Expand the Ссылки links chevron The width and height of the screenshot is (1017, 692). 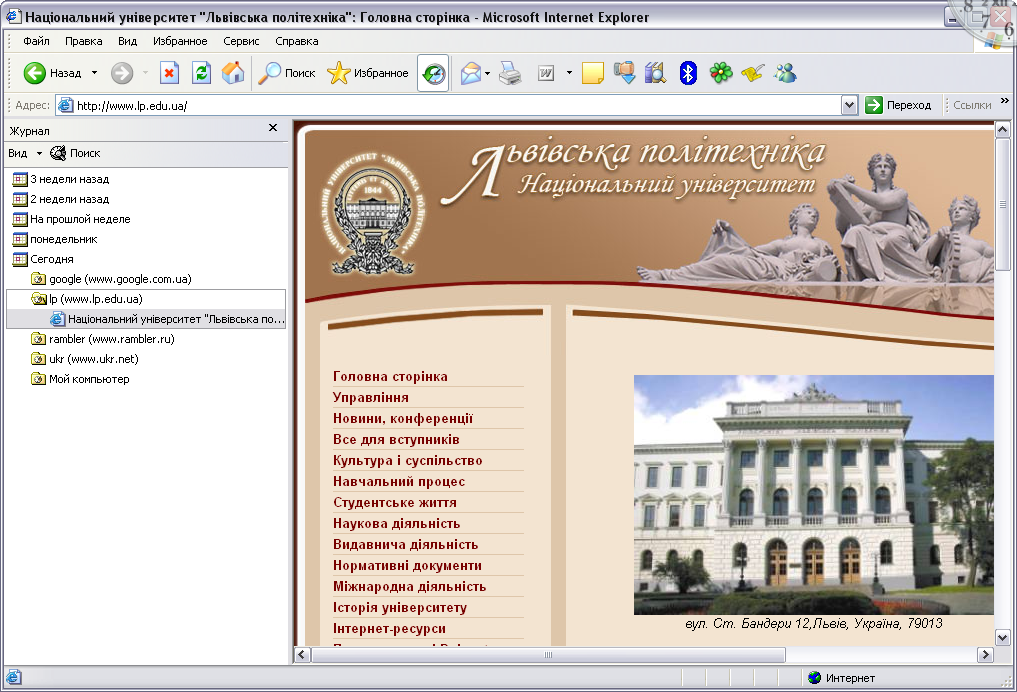click(1005, 101)
